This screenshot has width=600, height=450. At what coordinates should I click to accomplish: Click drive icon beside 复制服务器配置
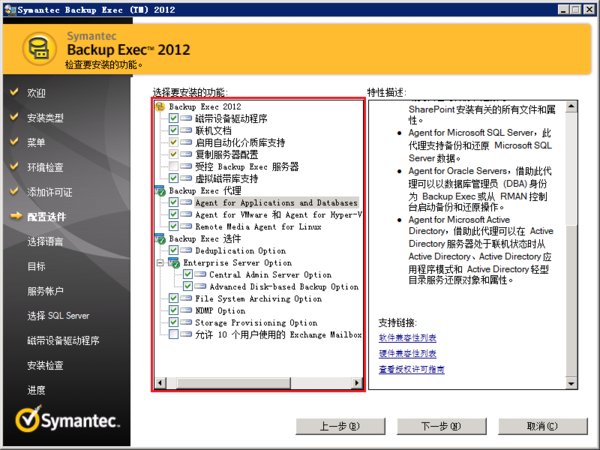point(186,154)
